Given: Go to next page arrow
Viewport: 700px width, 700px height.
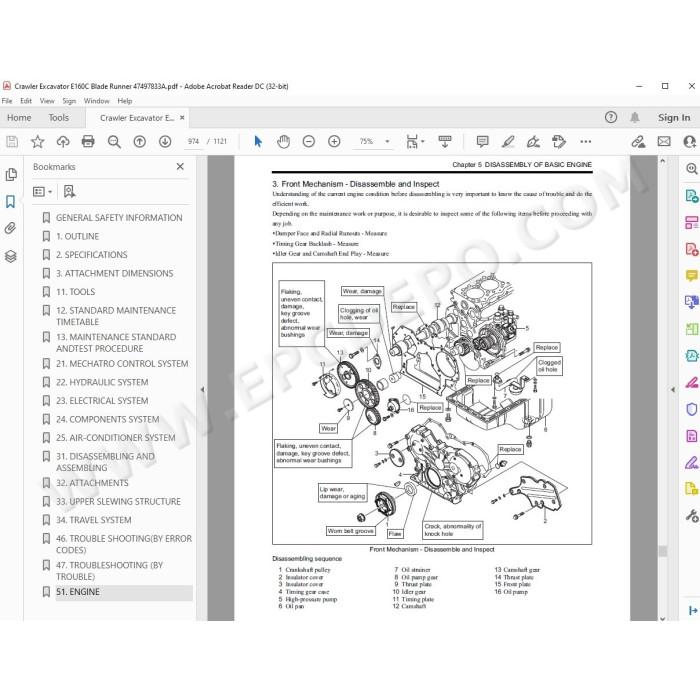Looking at the screenshot, I should tap(165, 142).
